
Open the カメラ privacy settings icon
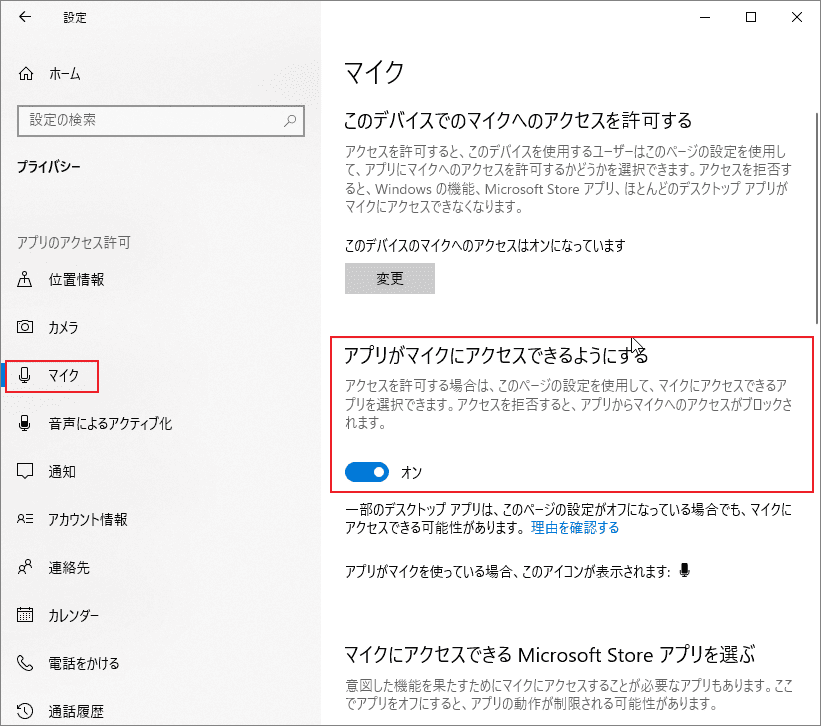25,328
